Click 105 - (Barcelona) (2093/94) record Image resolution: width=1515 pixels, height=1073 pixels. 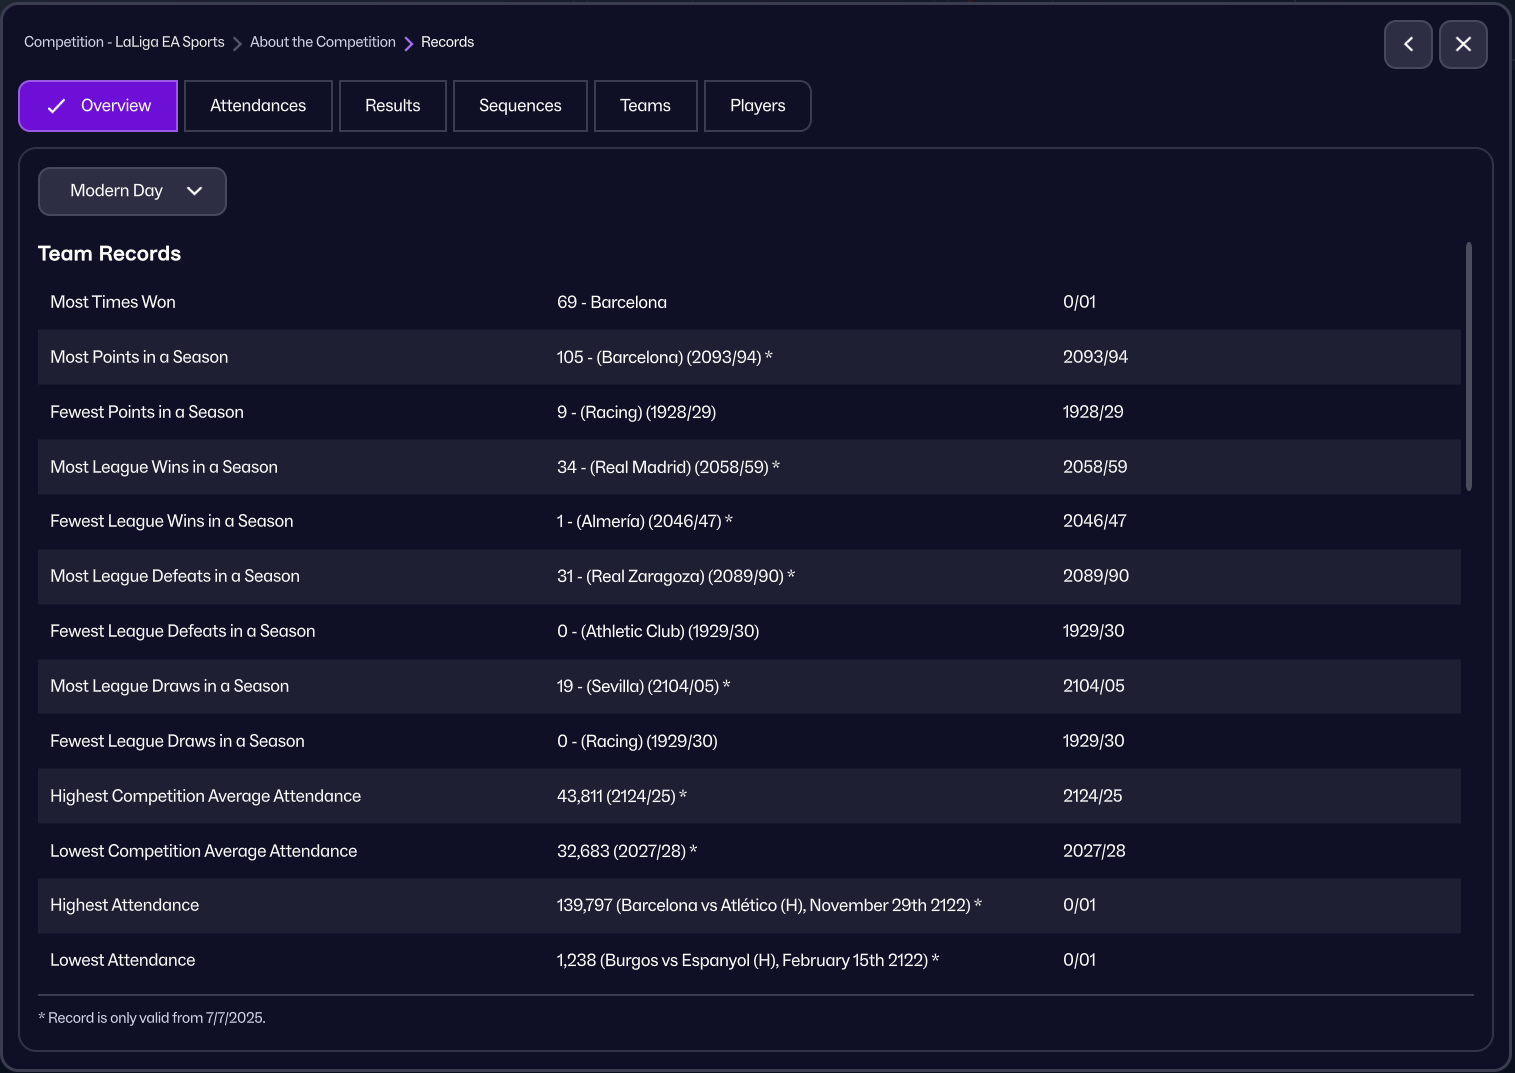tap(665, 357)
